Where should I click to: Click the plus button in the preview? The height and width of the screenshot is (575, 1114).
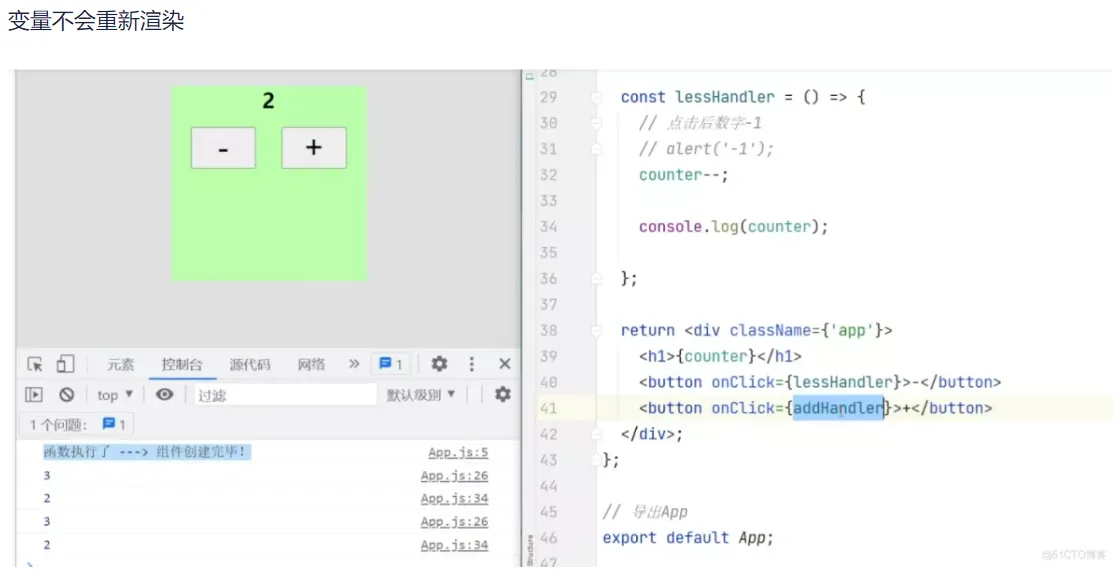pos(314,148)
